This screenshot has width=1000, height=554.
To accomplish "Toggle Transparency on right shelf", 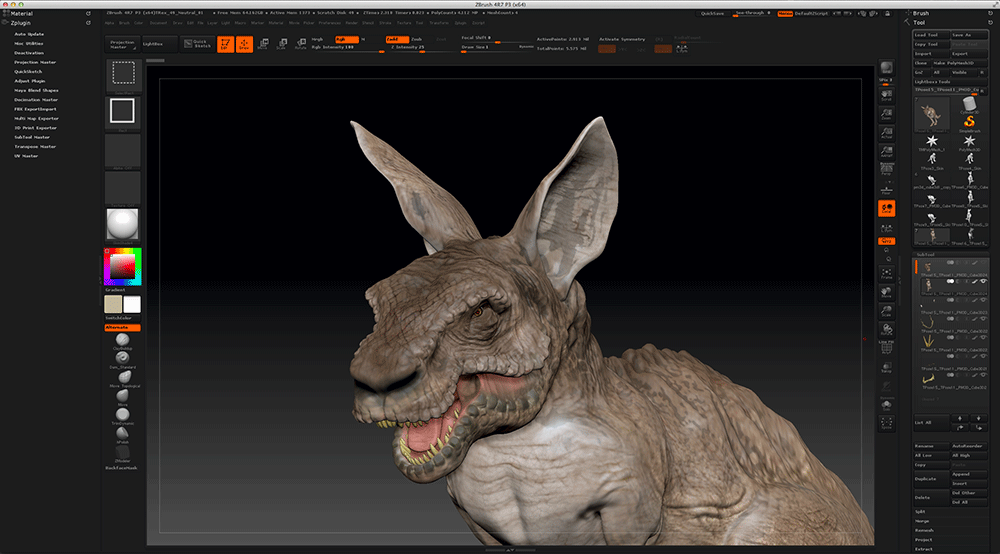I will pos(886,367).
